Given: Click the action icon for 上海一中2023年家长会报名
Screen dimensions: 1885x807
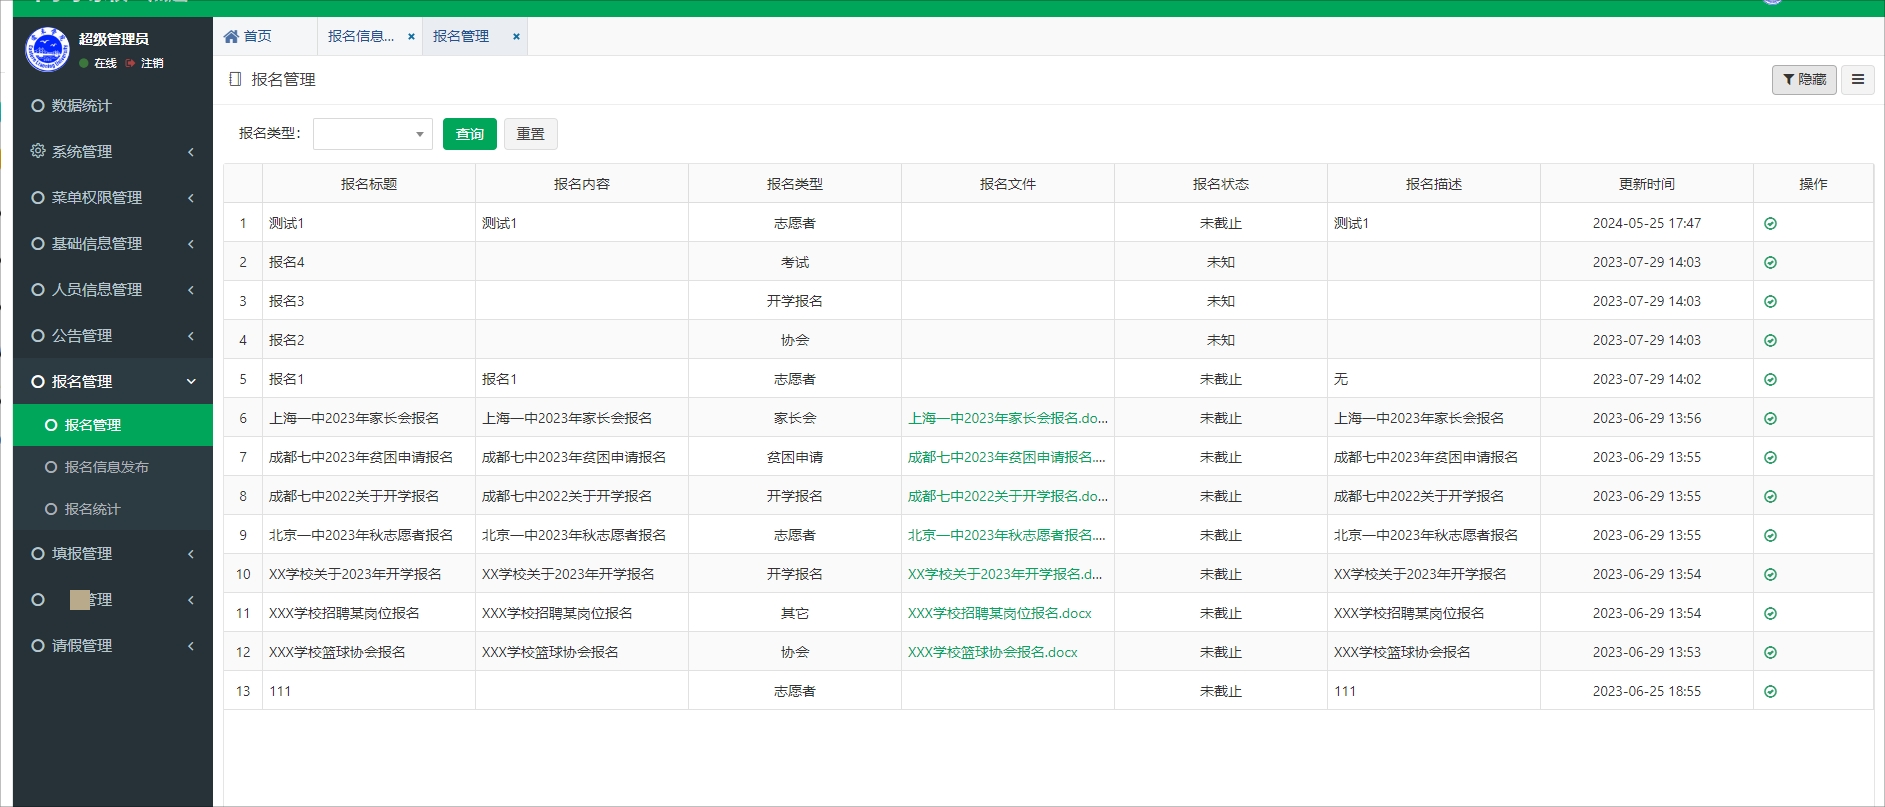Looking at the screenshot, I should pos(1770,418).
